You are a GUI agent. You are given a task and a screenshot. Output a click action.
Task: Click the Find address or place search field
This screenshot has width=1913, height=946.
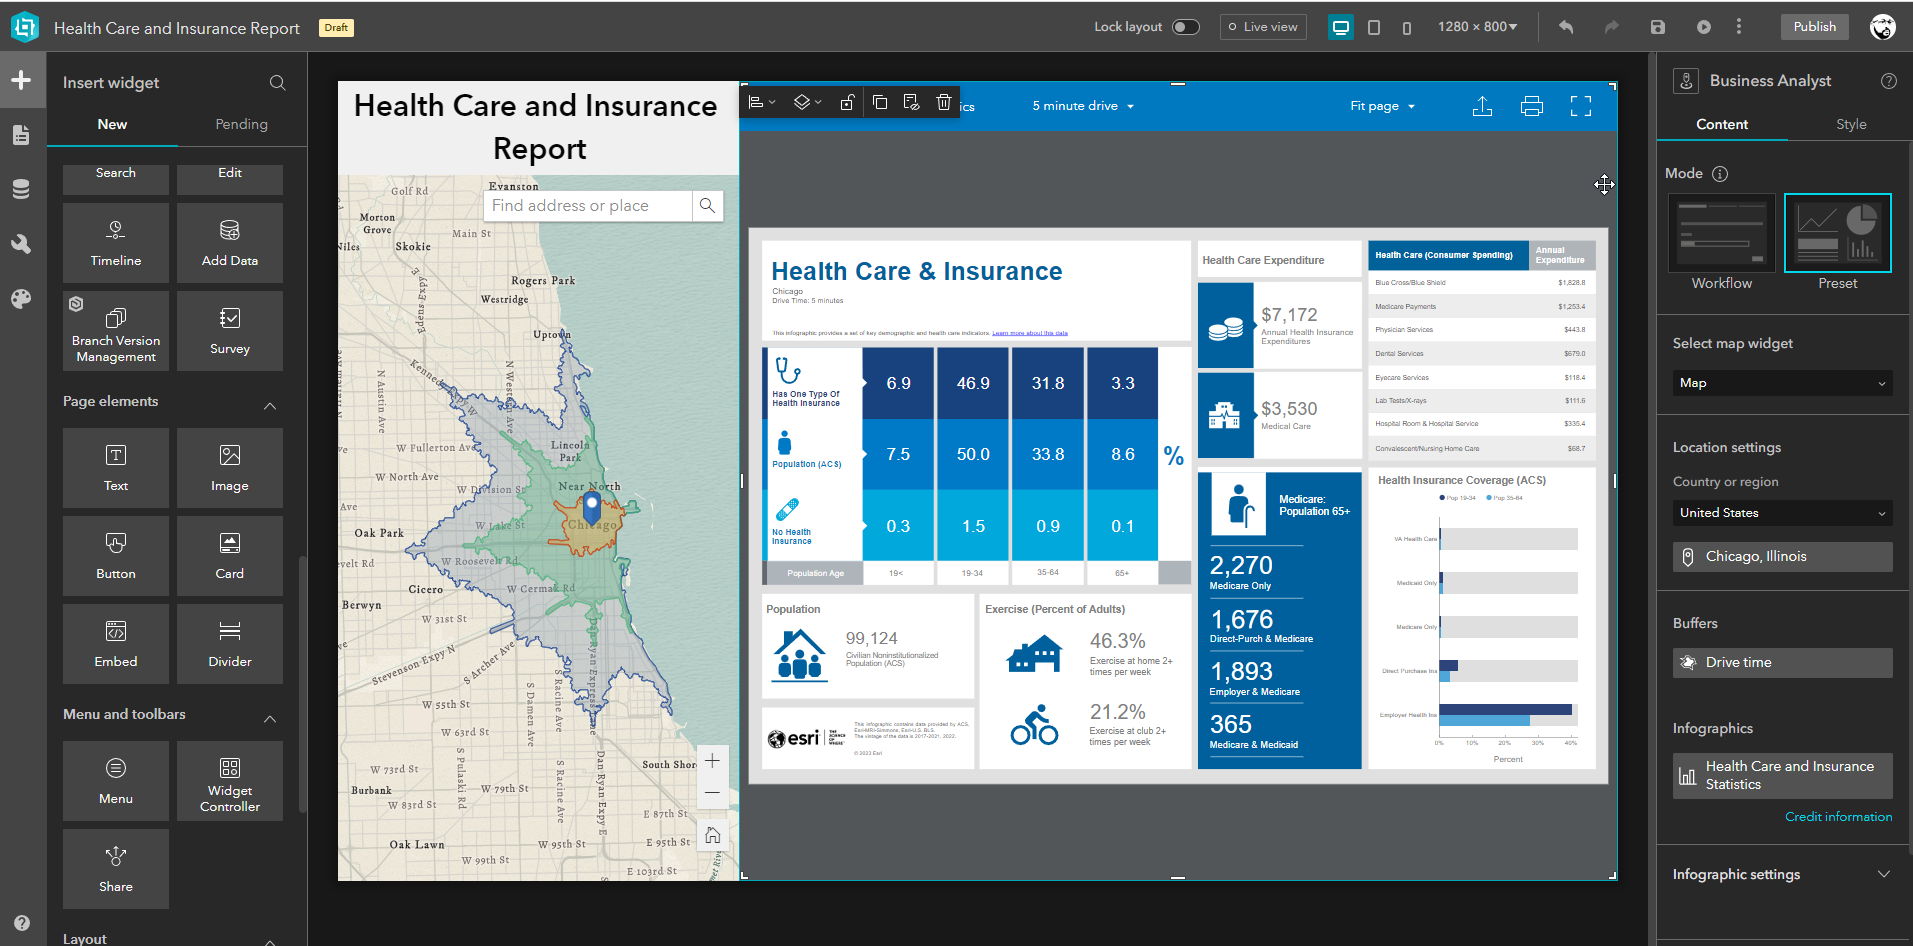pos(587,205)
